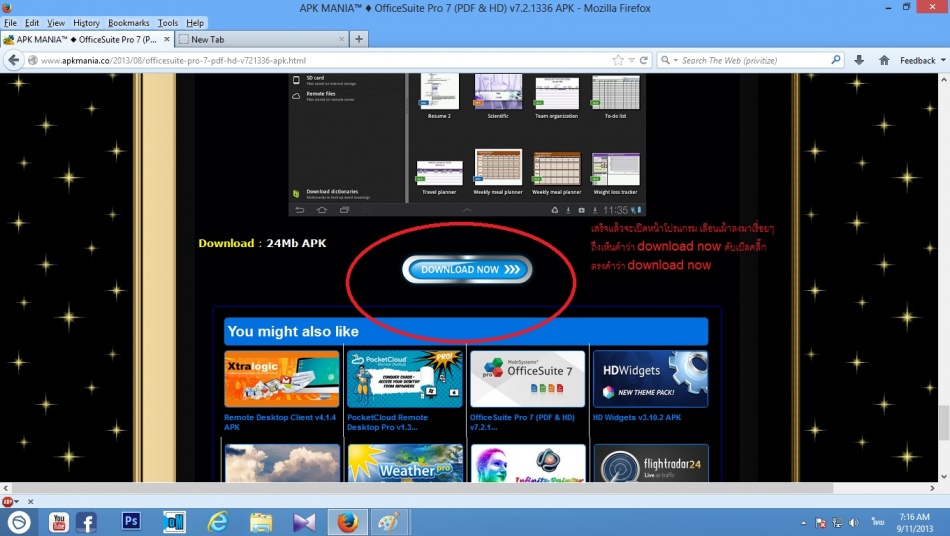Open the HD Widgets v3.10.2 APK link
This screenshot has width=950, height=536.
tap(637, 418)
